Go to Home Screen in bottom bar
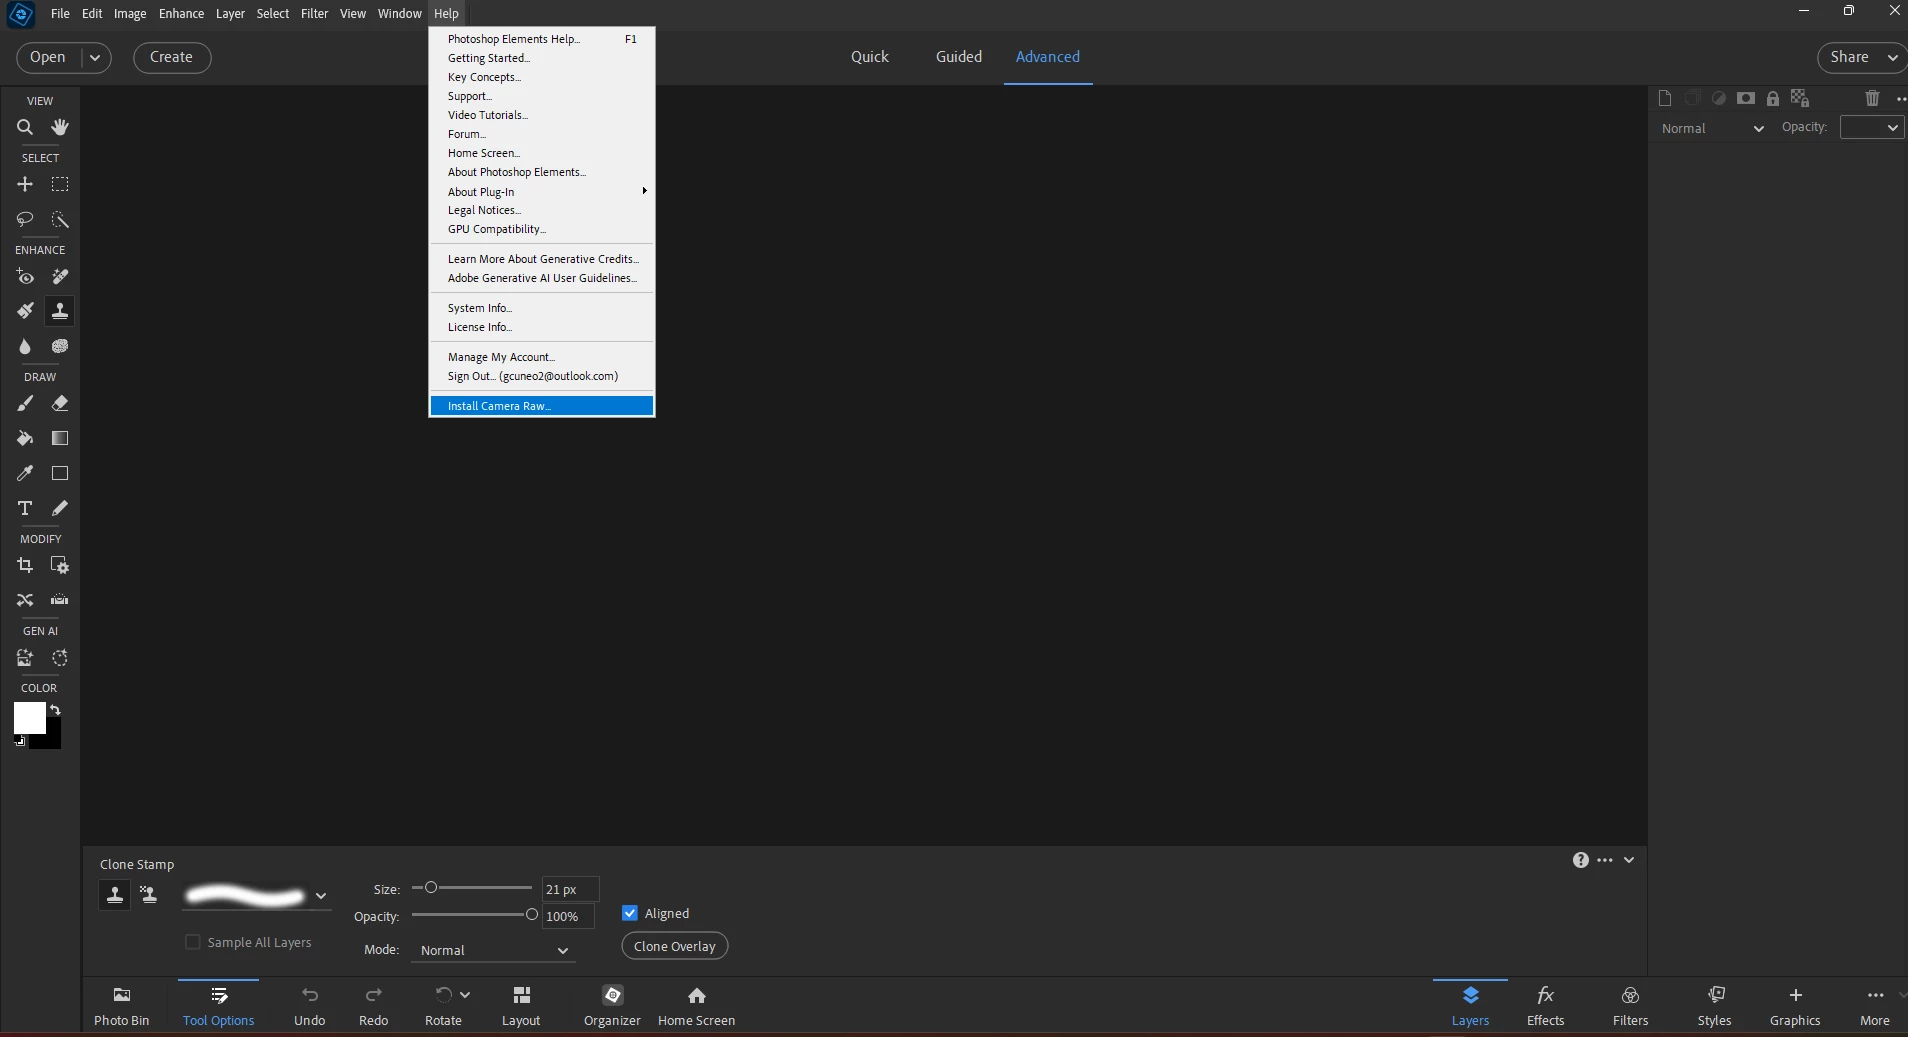This screenshot has width=1908, height=1037. [697, 1006]
